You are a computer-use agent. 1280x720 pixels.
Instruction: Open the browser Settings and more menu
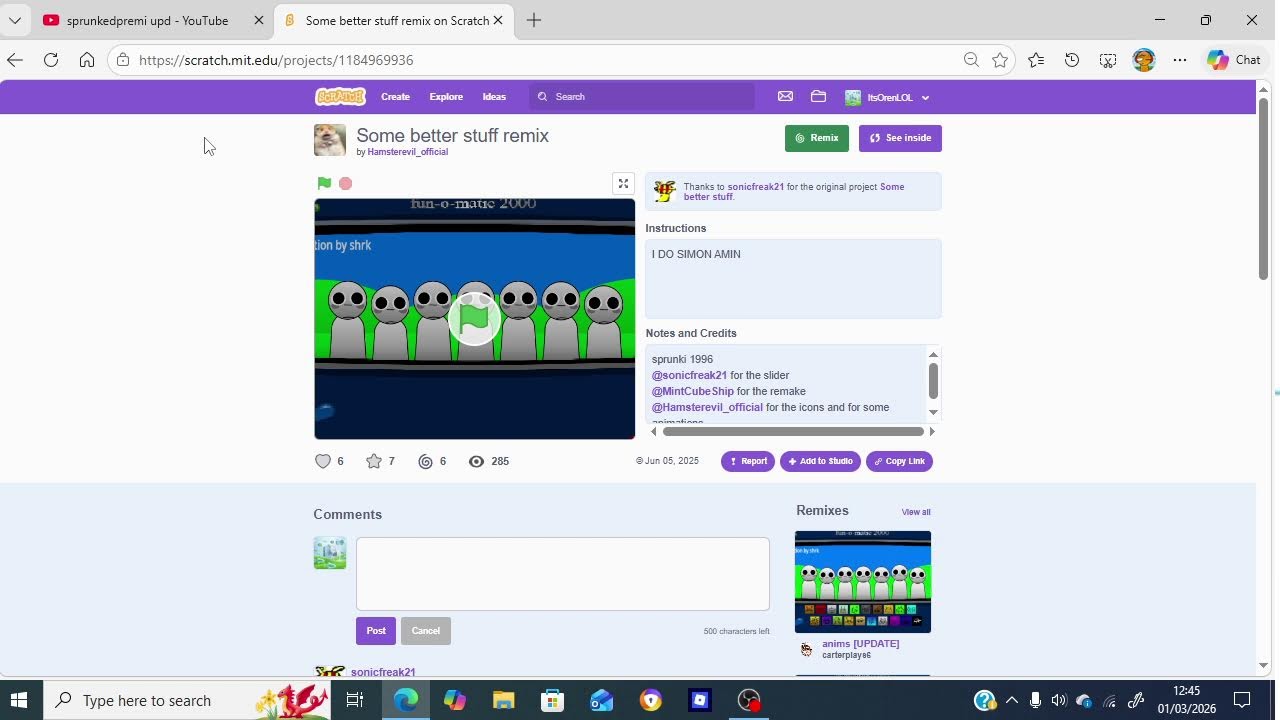pos(1180,60)
